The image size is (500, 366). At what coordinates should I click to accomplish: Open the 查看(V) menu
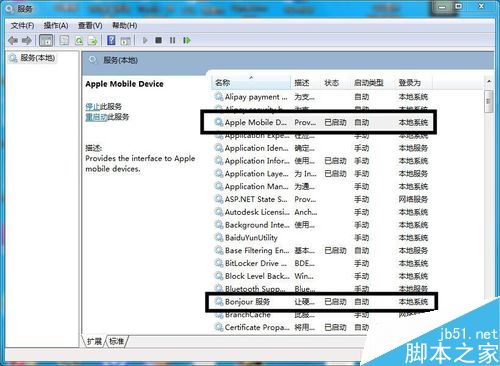[x=90, y=26]
